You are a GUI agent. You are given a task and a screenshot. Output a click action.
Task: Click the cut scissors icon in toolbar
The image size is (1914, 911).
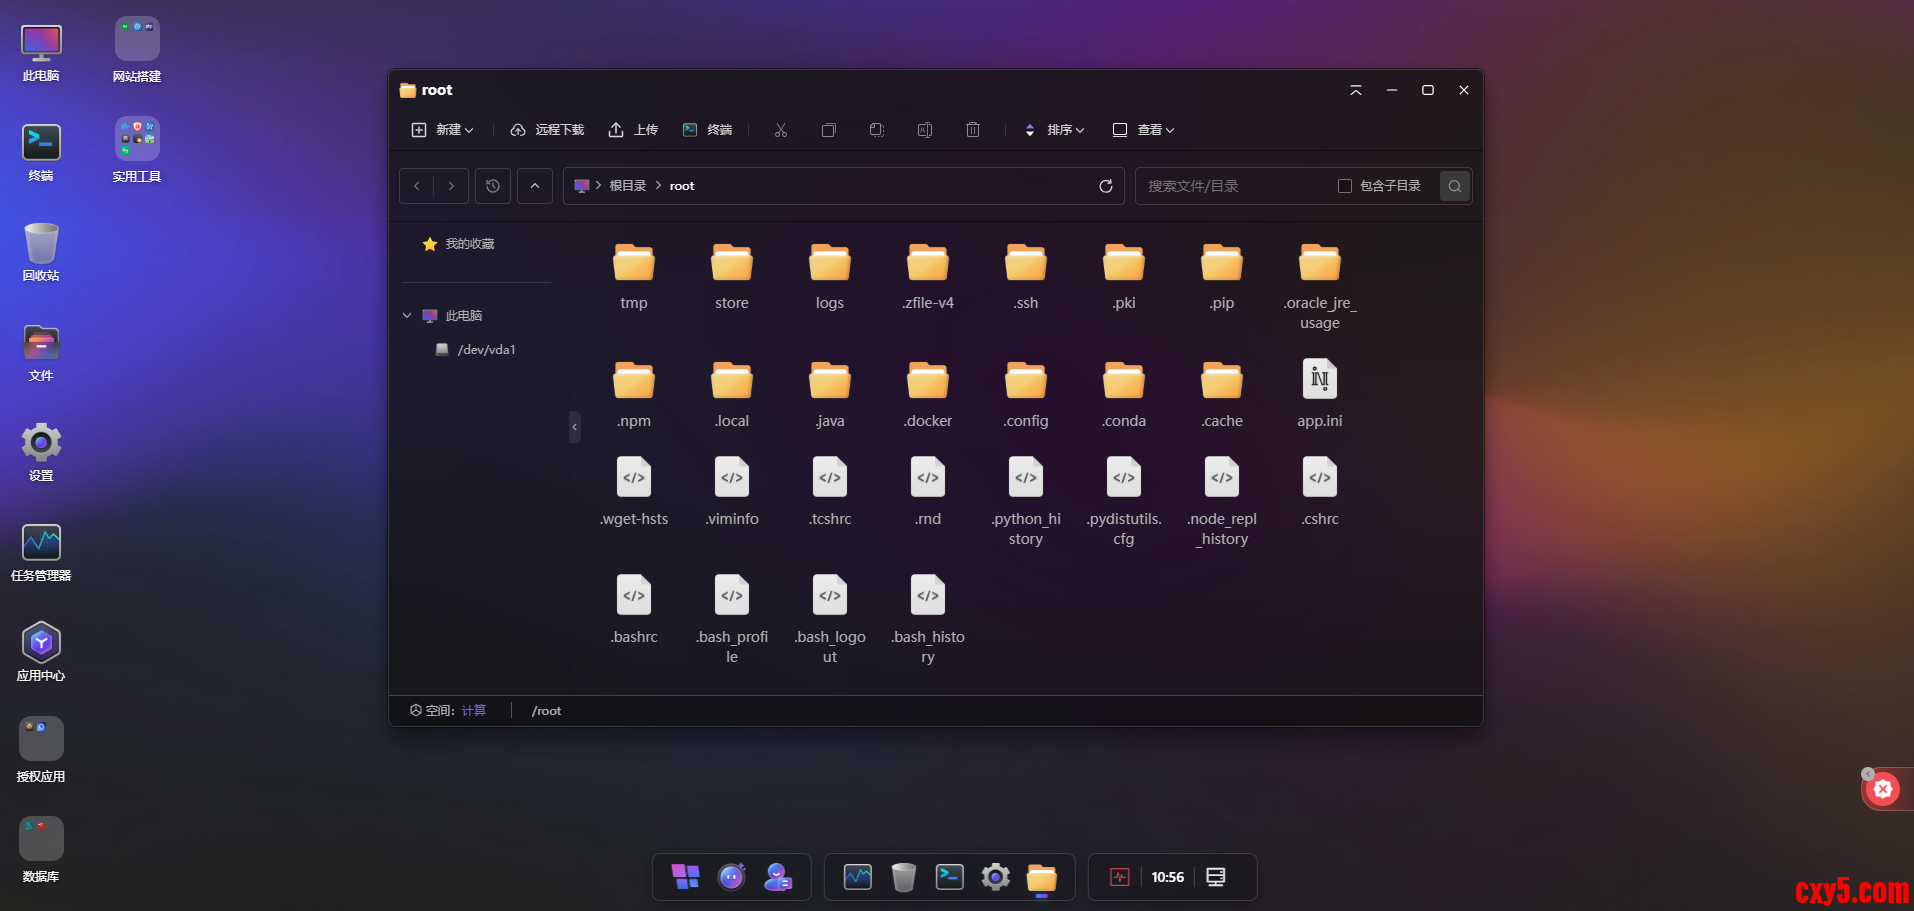[x=781, y=130]
